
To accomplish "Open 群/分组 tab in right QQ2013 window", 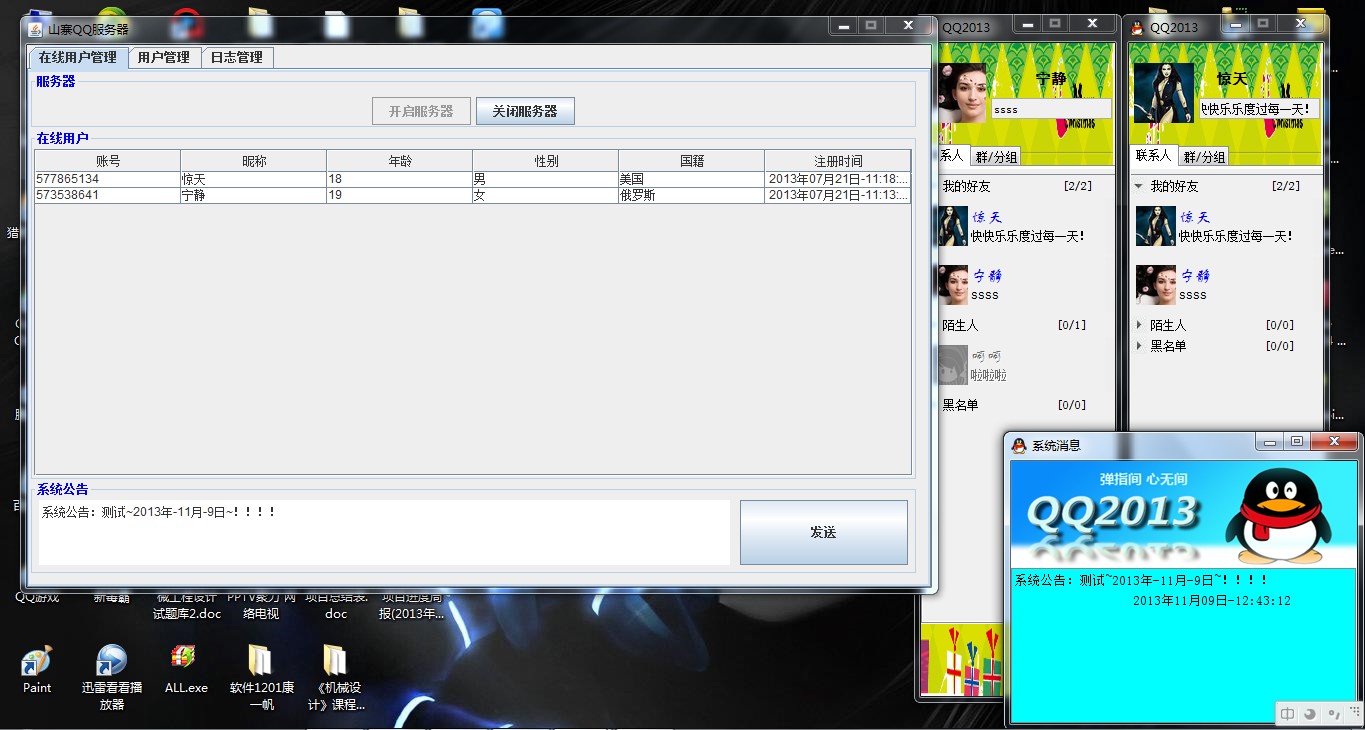I will 1202,157.
